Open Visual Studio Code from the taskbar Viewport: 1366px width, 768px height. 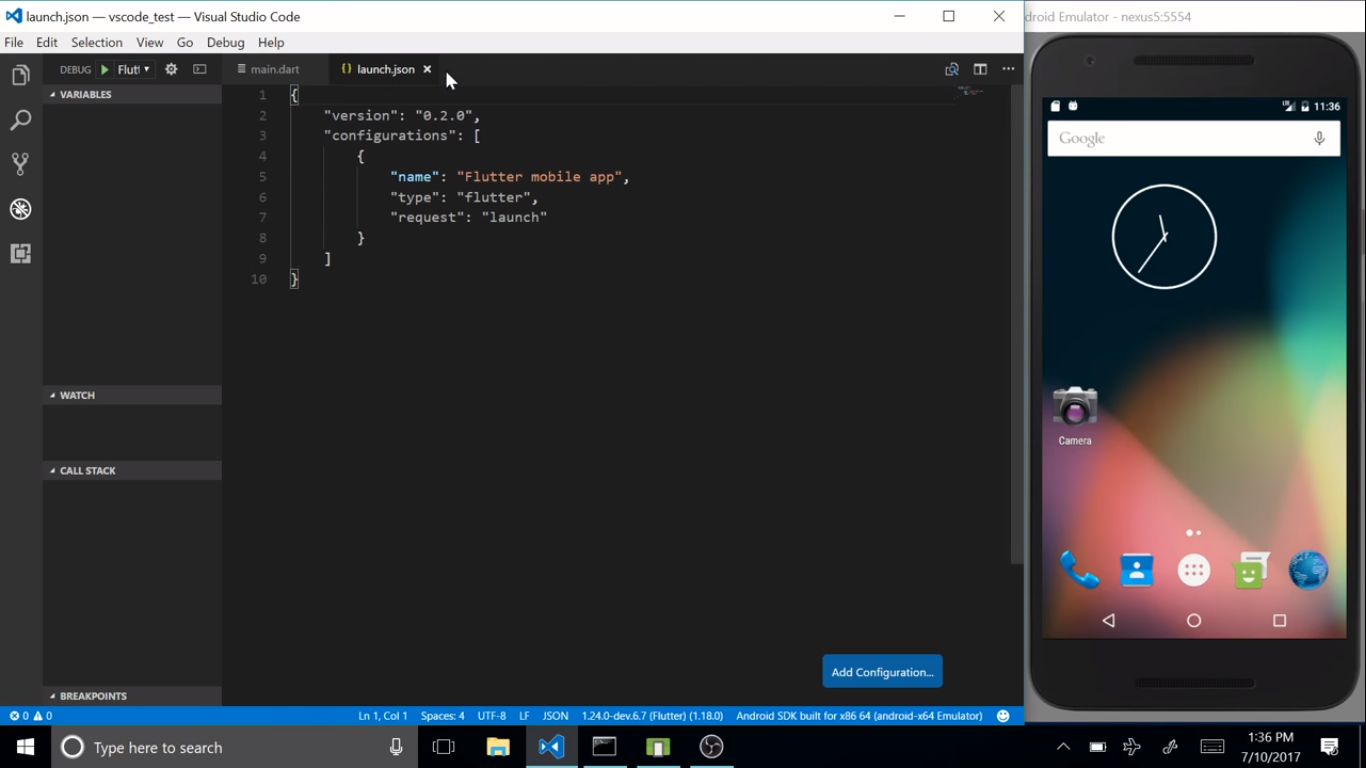pyautogui.click(x=551, y=747)
